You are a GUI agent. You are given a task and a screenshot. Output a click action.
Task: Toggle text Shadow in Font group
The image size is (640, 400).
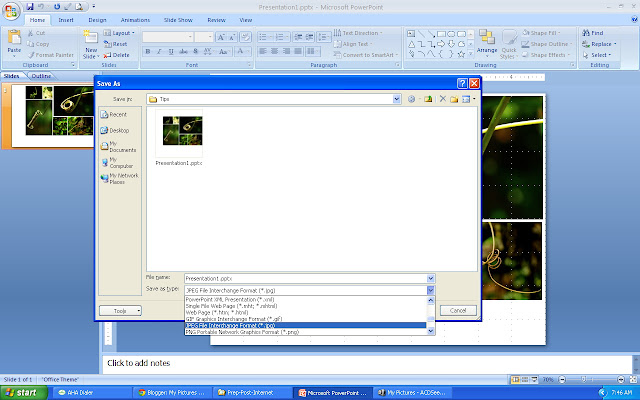196,51
